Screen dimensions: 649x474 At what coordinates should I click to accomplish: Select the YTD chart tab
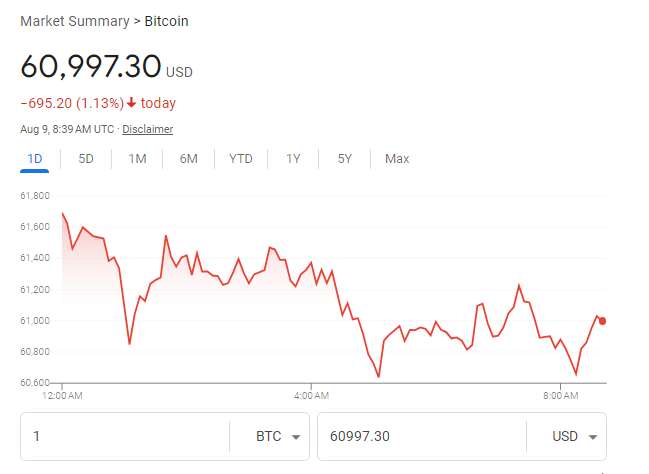pos(241,159)
